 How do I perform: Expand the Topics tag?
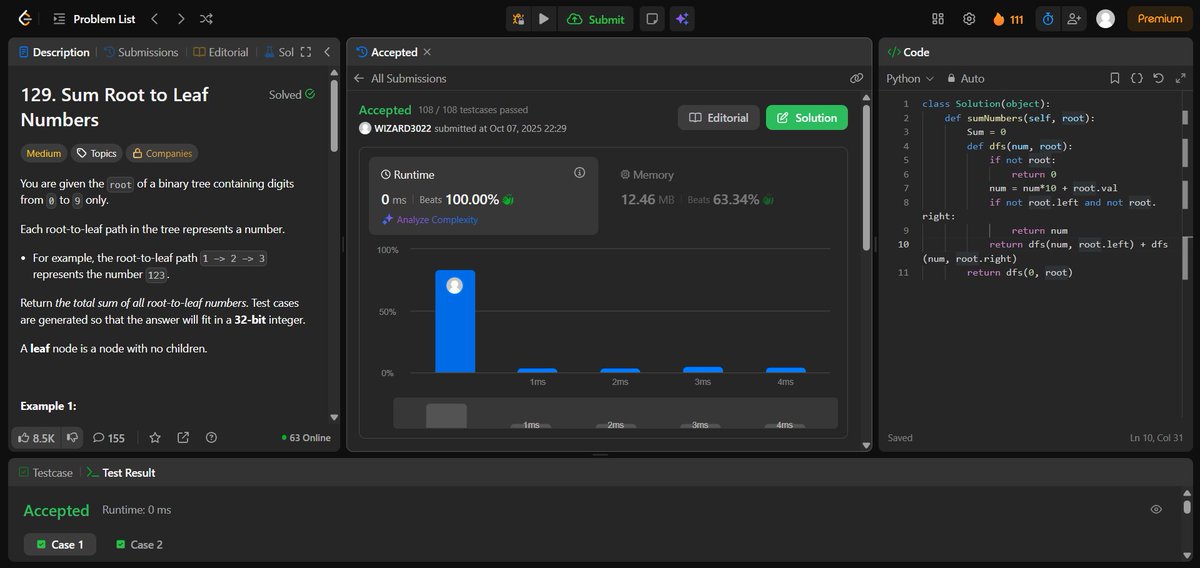[x=97, y=153]
